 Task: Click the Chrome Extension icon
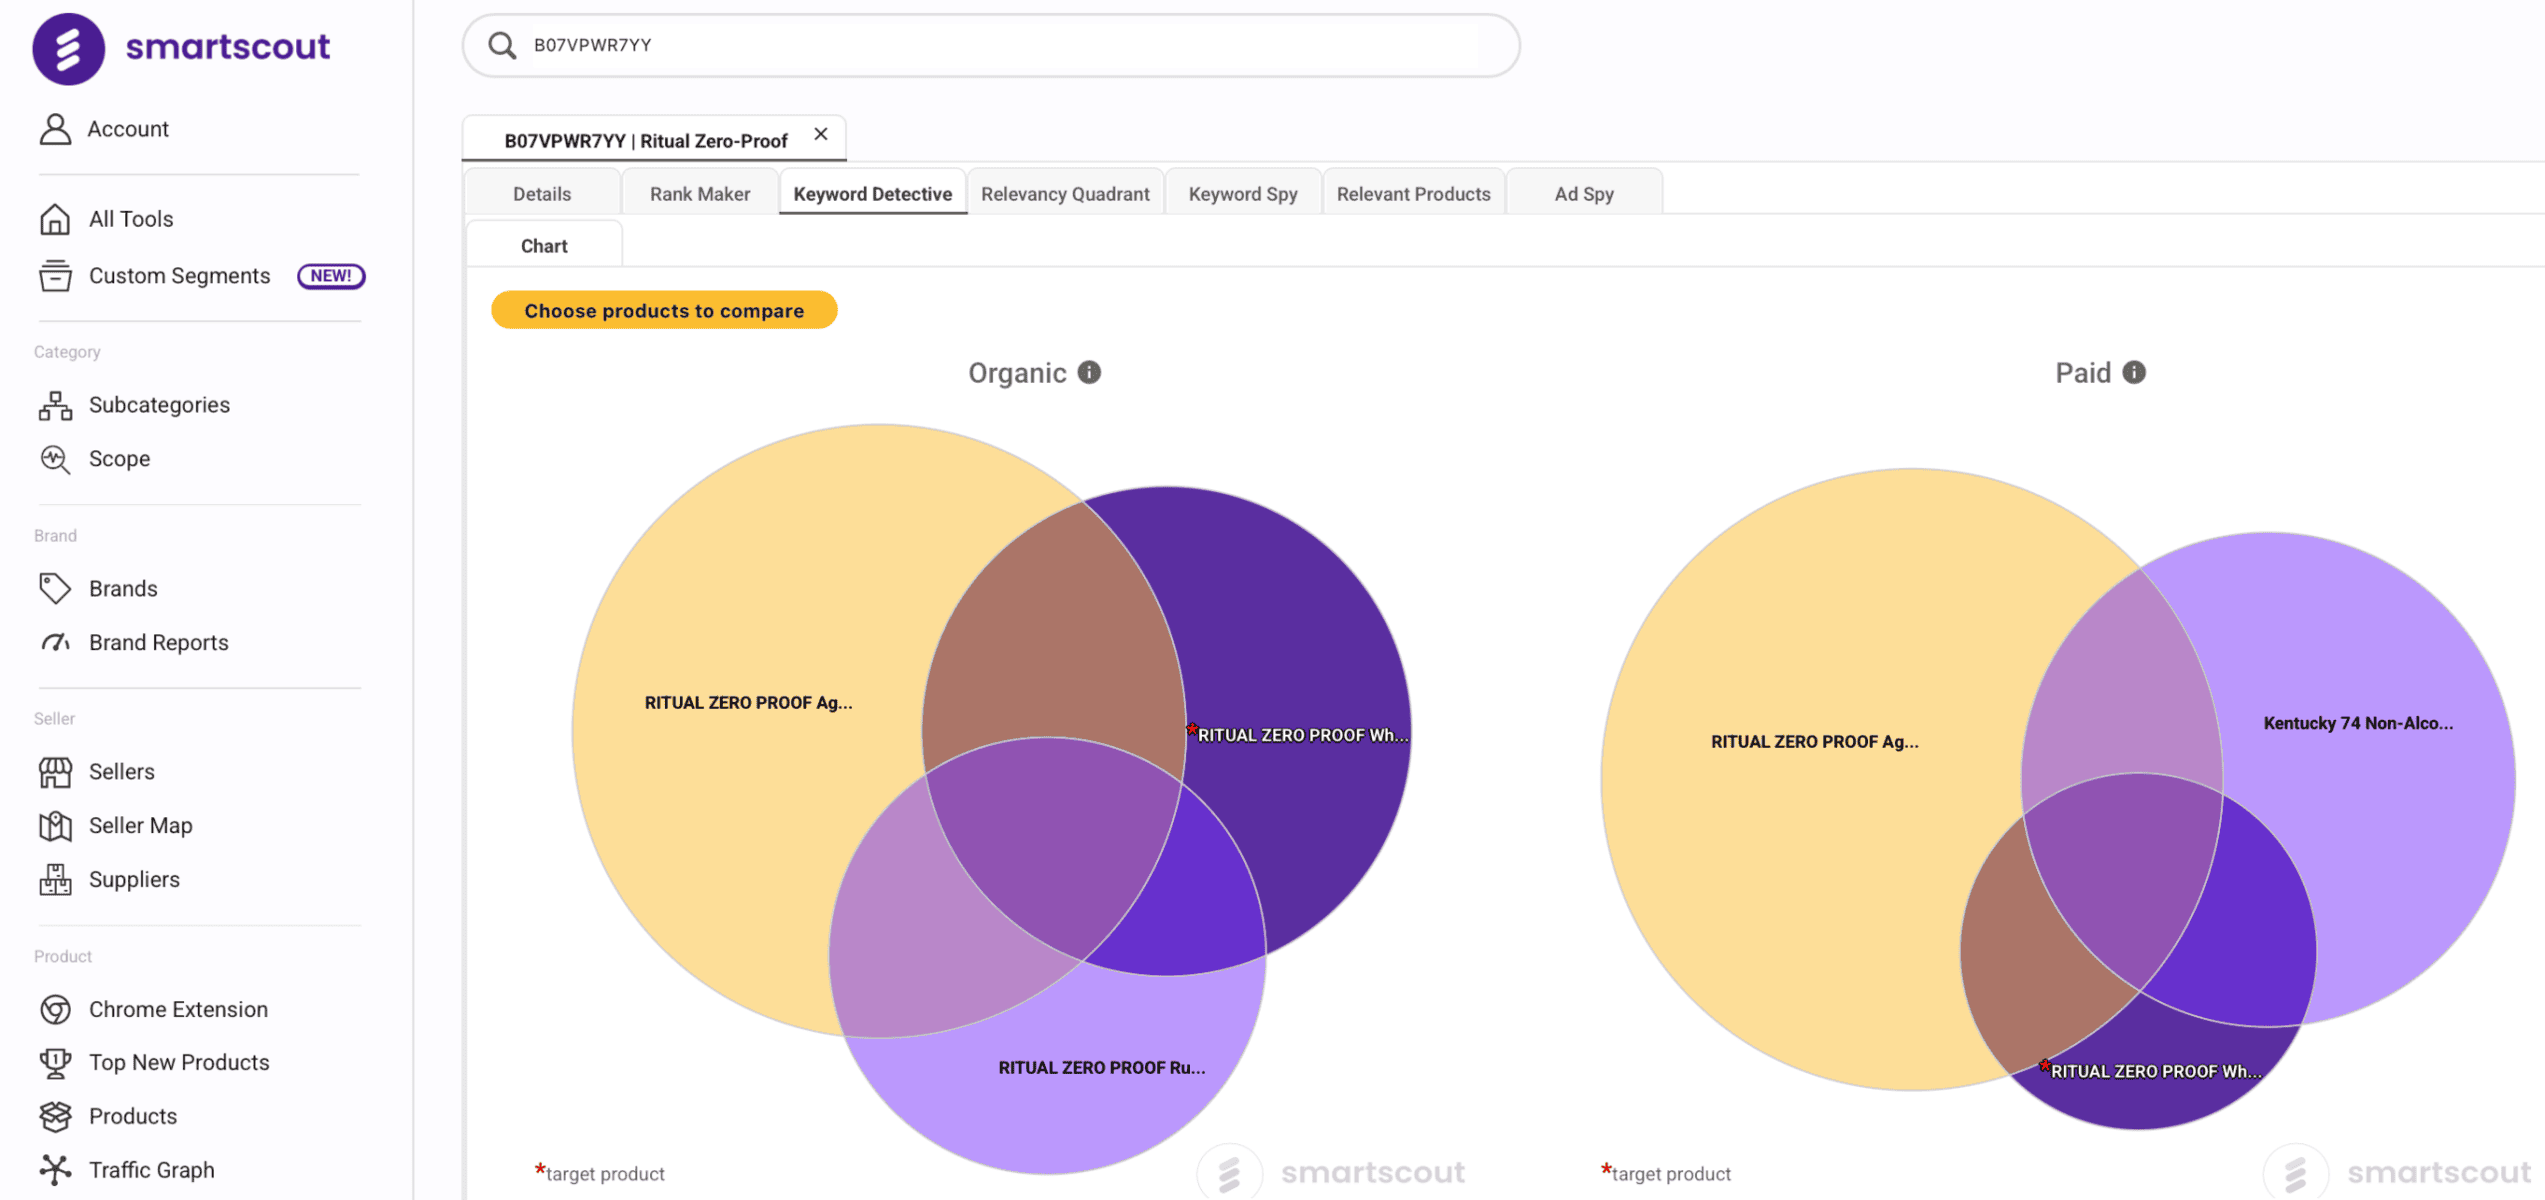pyautogui.click(x=55, y=1009)
